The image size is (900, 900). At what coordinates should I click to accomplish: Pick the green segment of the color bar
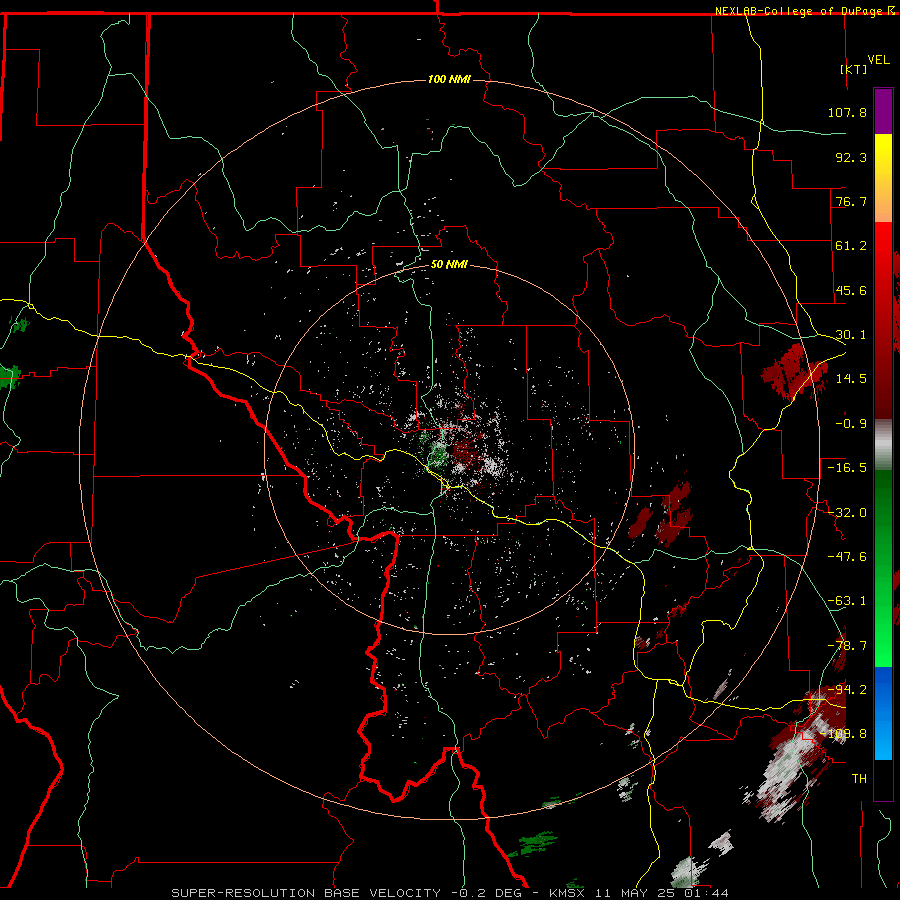coord(883,568)
